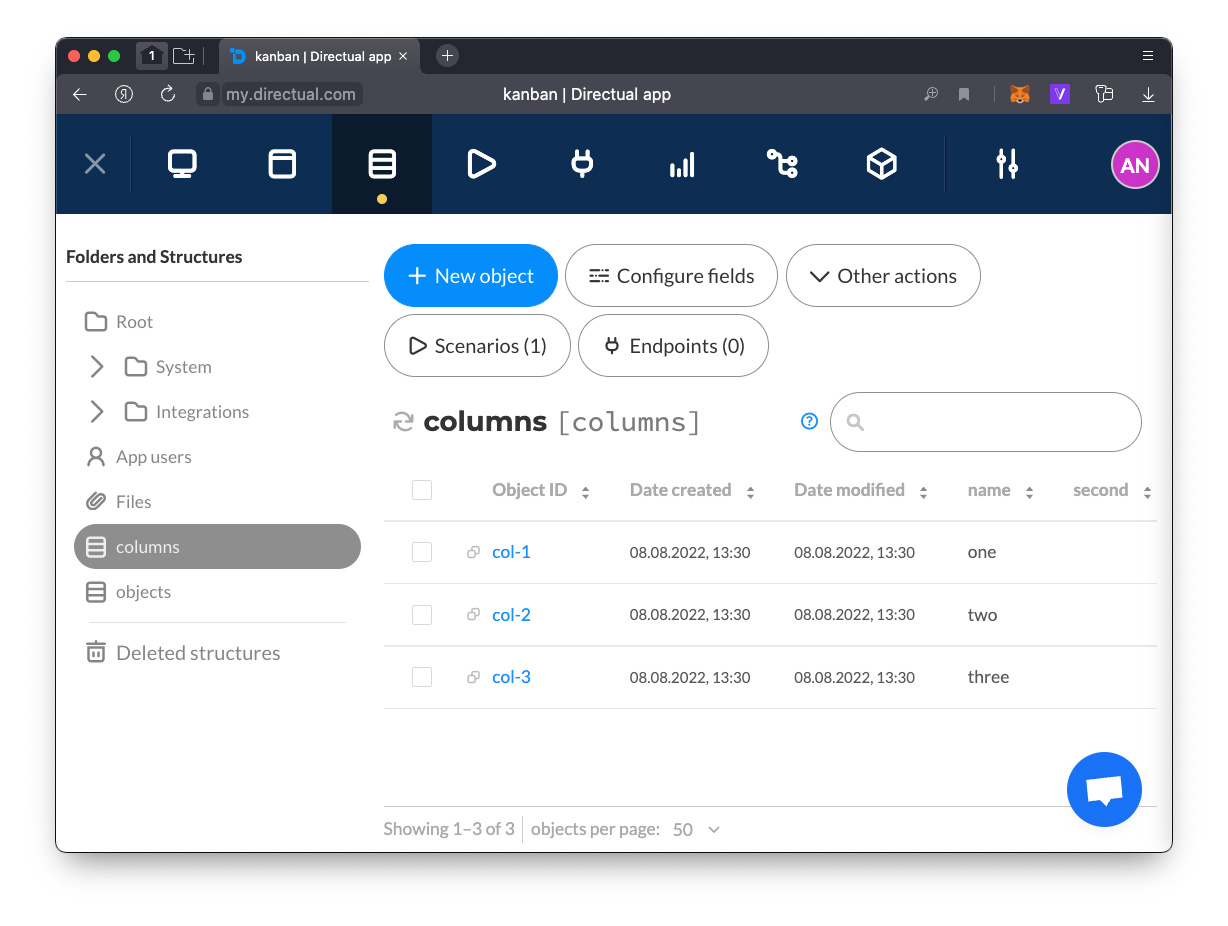Change objects per page dropdown value
Viewport: 1228px width, 926px height.
point(696,829)
